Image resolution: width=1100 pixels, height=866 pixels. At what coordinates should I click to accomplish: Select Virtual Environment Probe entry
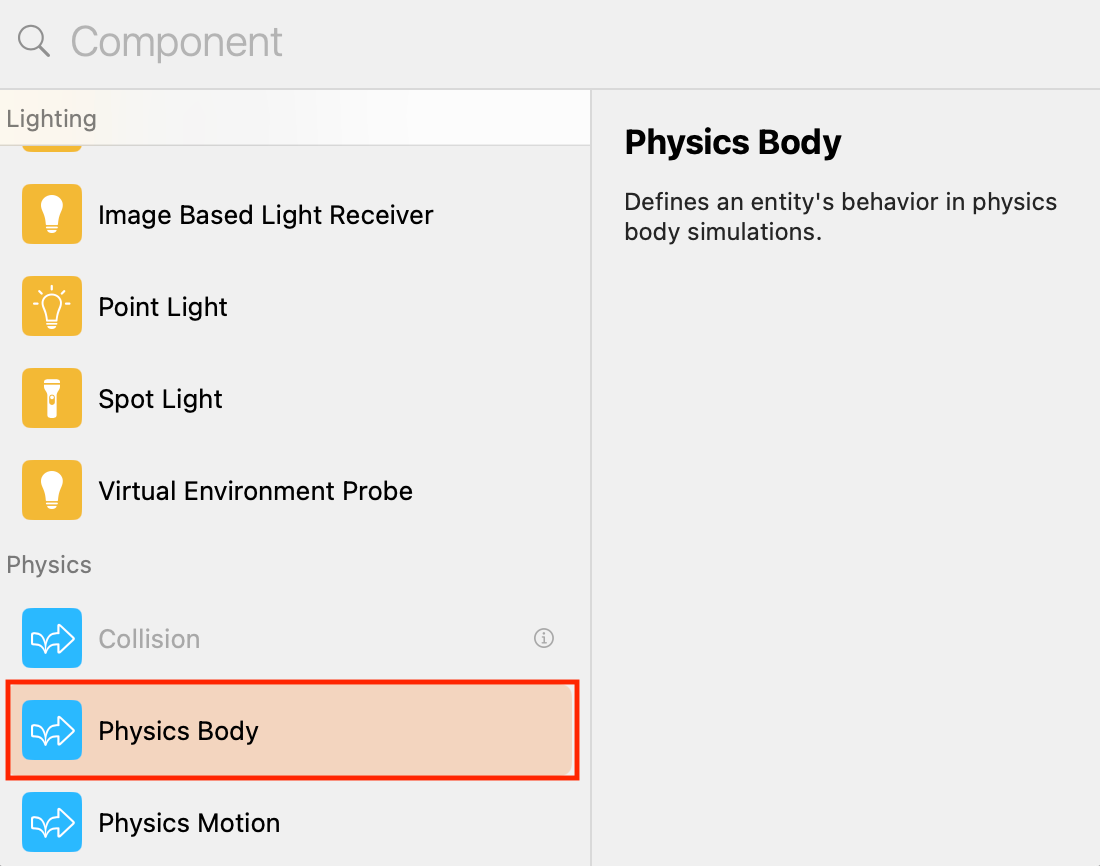pyautogui.click(x=255, y=491)
